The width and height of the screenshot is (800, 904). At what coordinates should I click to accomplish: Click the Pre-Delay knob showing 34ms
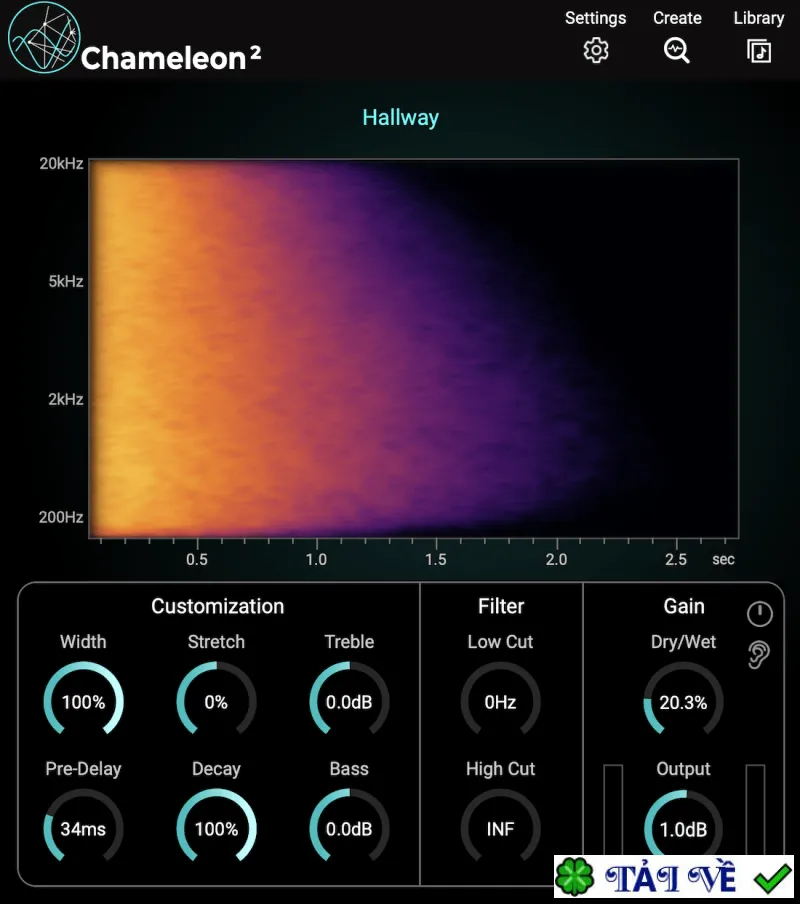click(x=84, y=828)
